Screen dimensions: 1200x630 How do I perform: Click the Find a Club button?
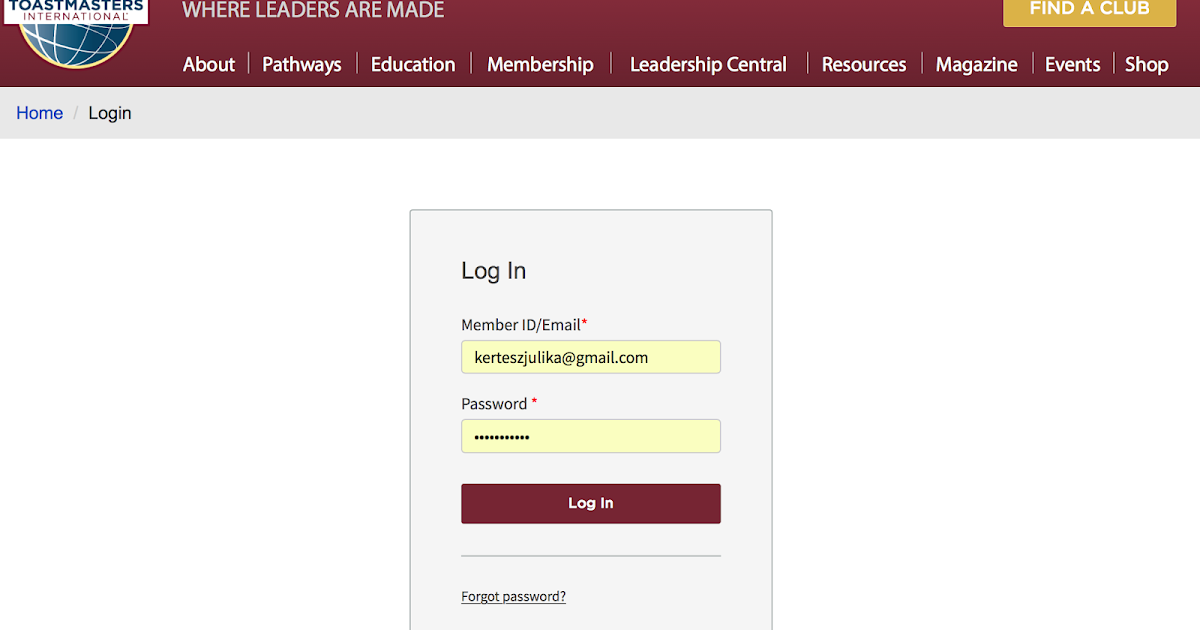[1089, 10]
